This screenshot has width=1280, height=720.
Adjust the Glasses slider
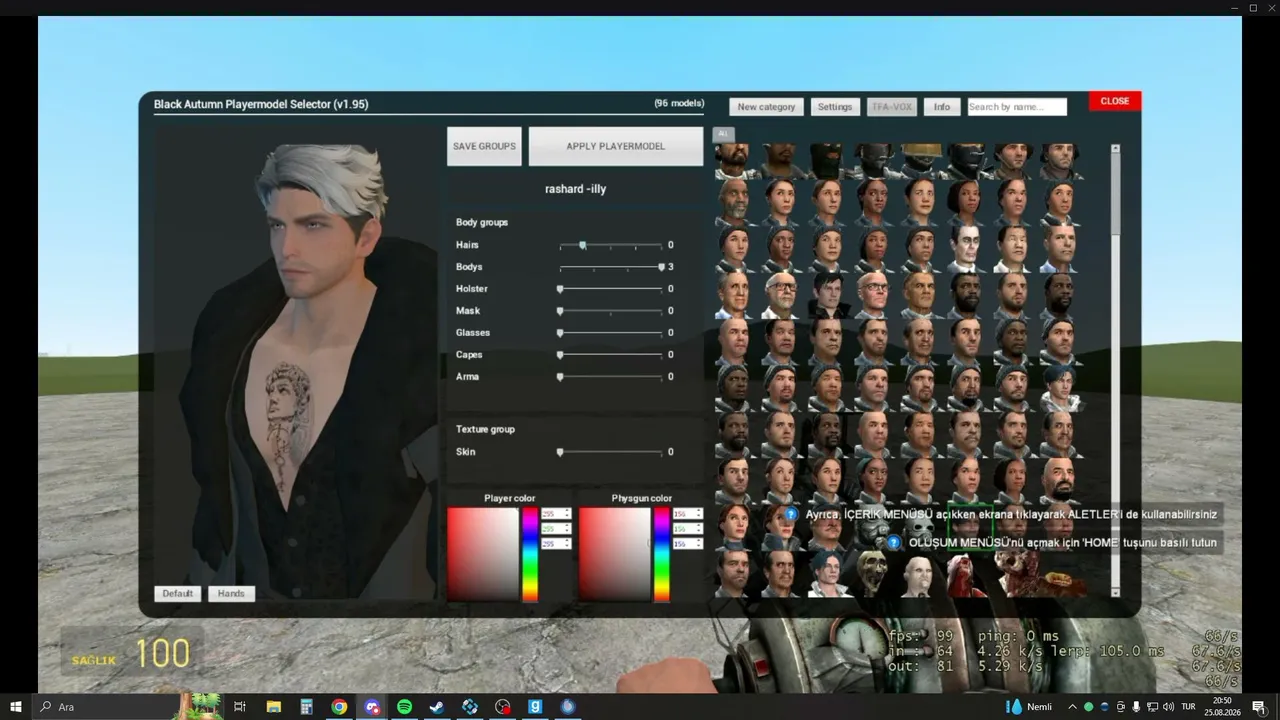(610, 333)
